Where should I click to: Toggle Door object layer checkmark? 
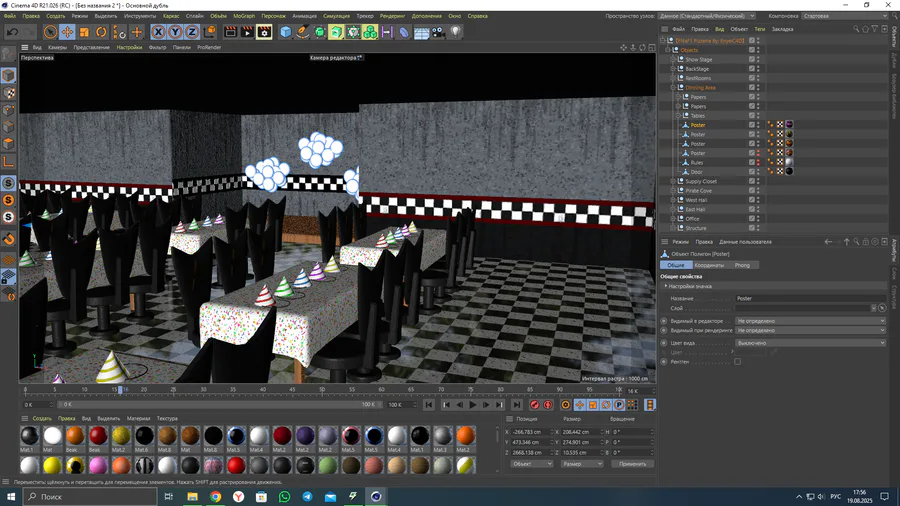[x=751, y=172]
